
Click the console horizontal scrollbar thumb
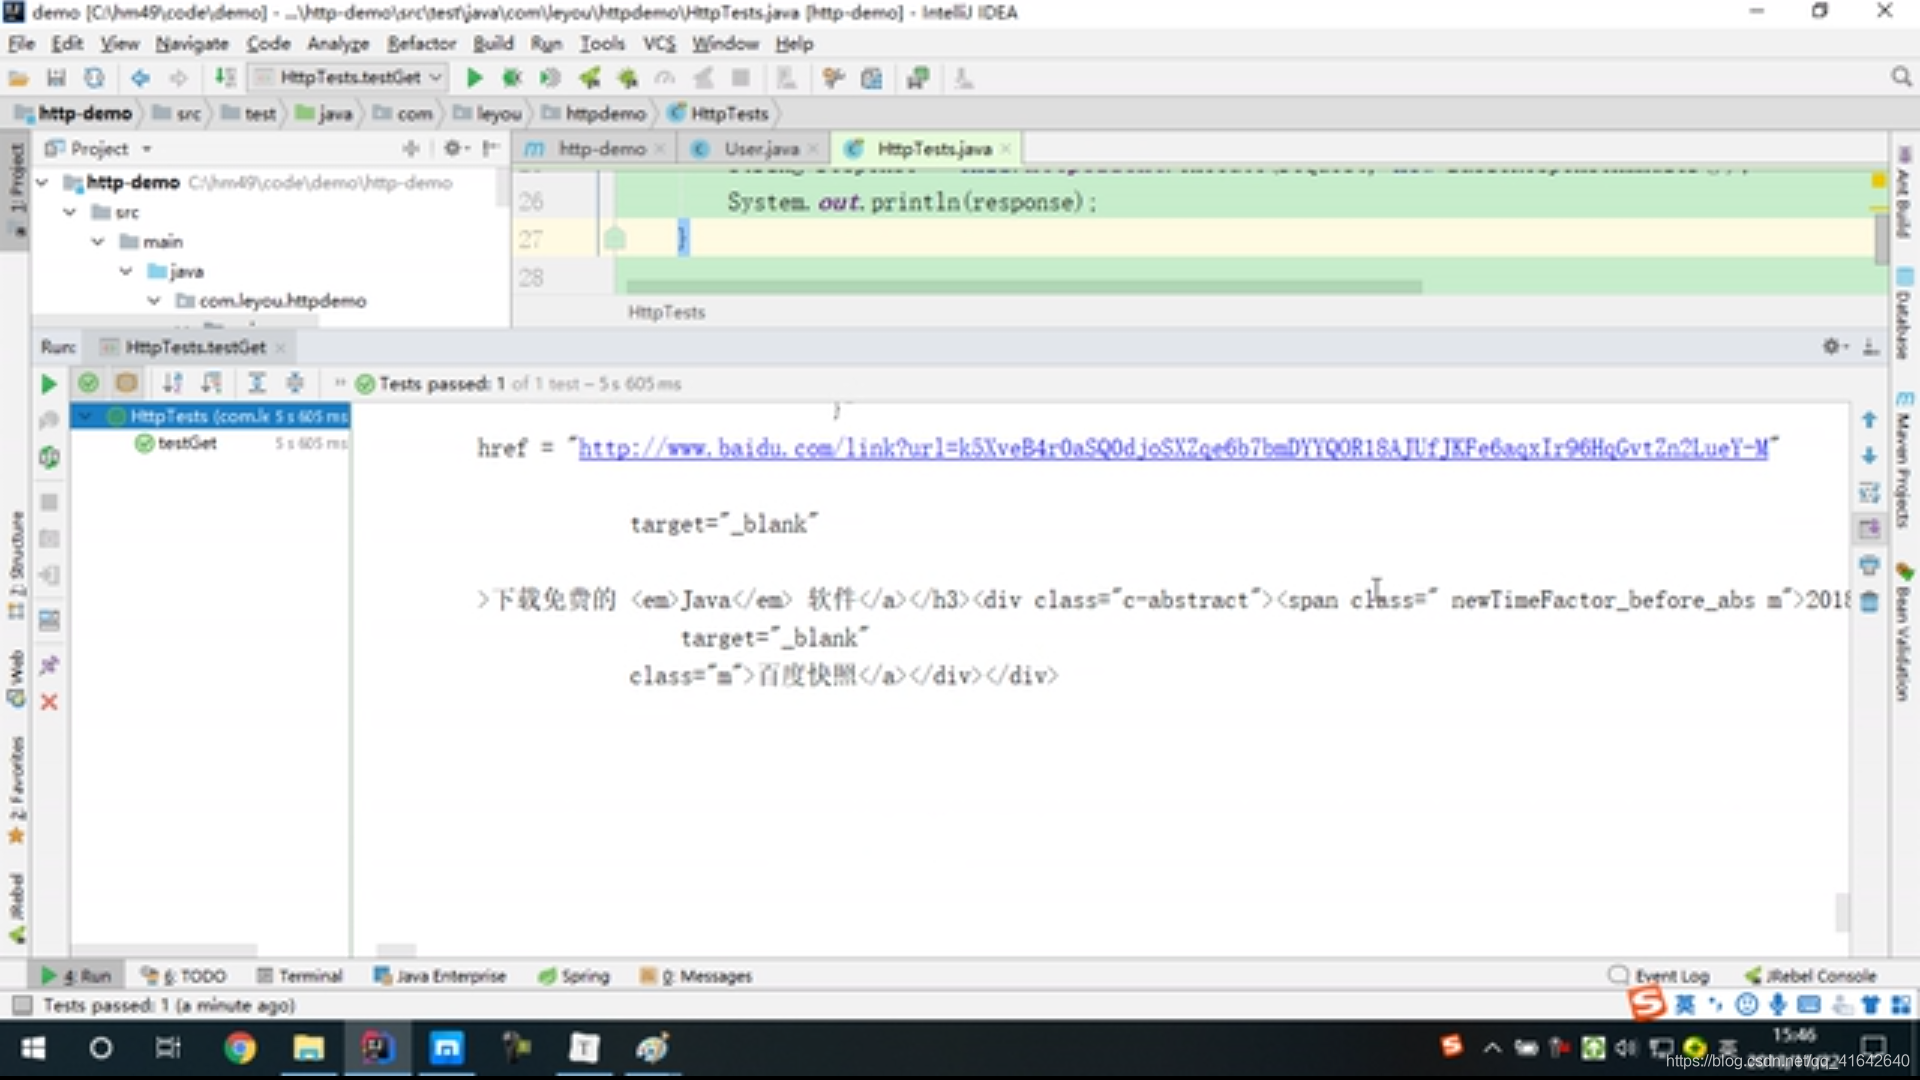396,949
